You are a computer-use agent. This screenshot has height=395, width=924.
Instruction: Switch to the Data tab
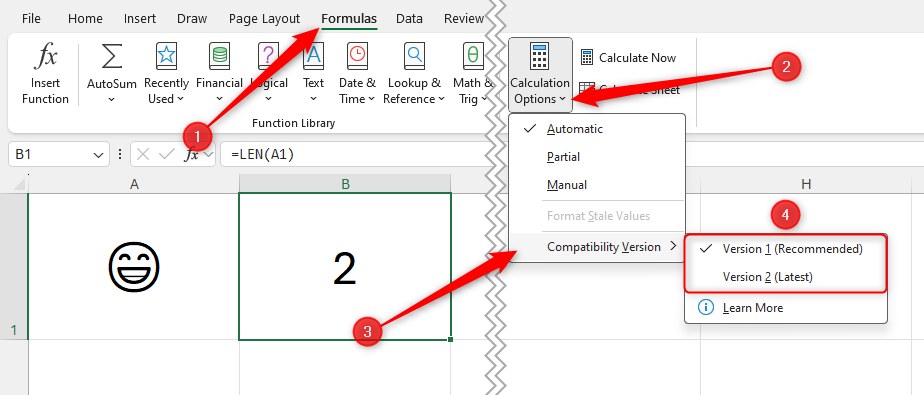pos(409,18)
